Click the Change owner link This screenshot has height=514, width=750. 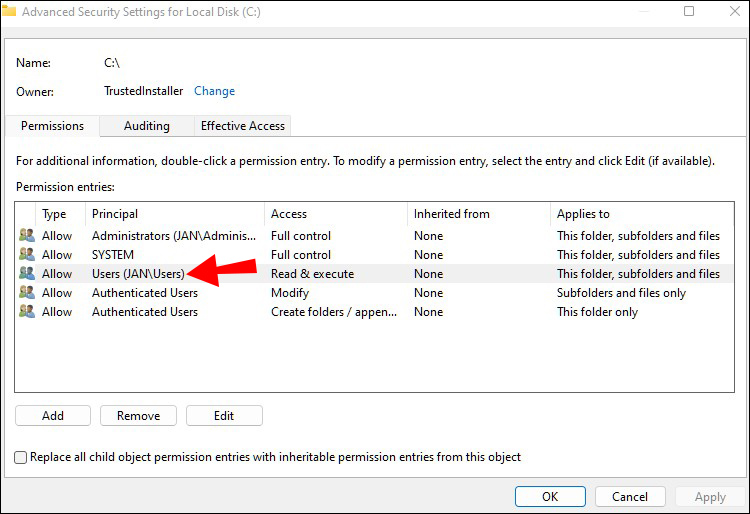click(214, 91)
